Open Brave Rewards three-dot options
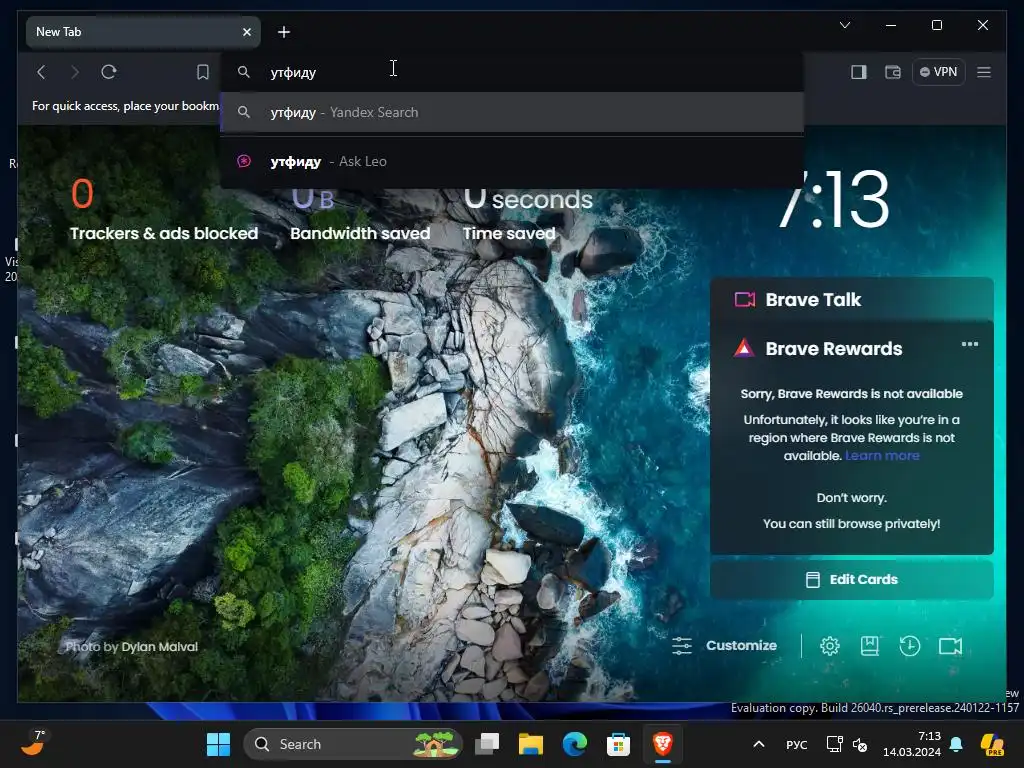The width and height of the screenshot is (1024, 768). 970,344
